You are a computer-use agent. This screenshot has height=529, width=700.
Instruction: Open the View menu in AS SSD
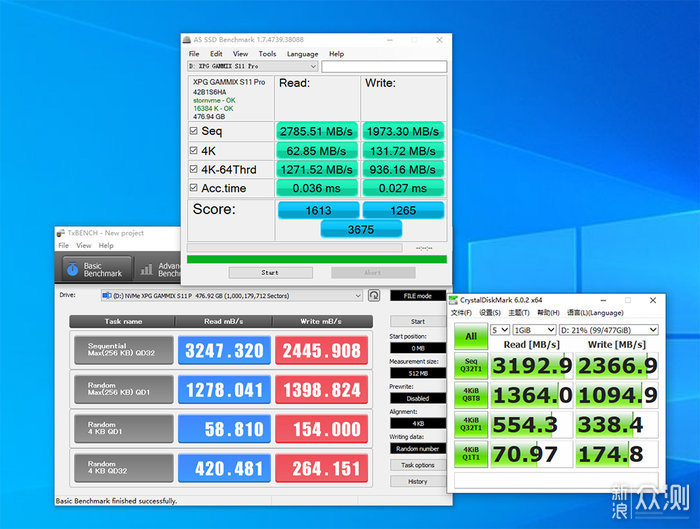240,54
